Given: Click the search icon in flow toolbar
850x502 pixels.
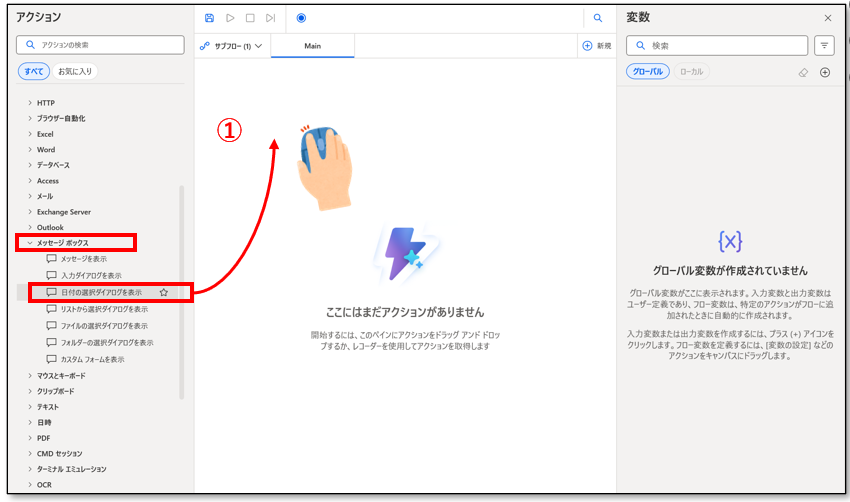Looking at the screenshot, I should (598, 18).
